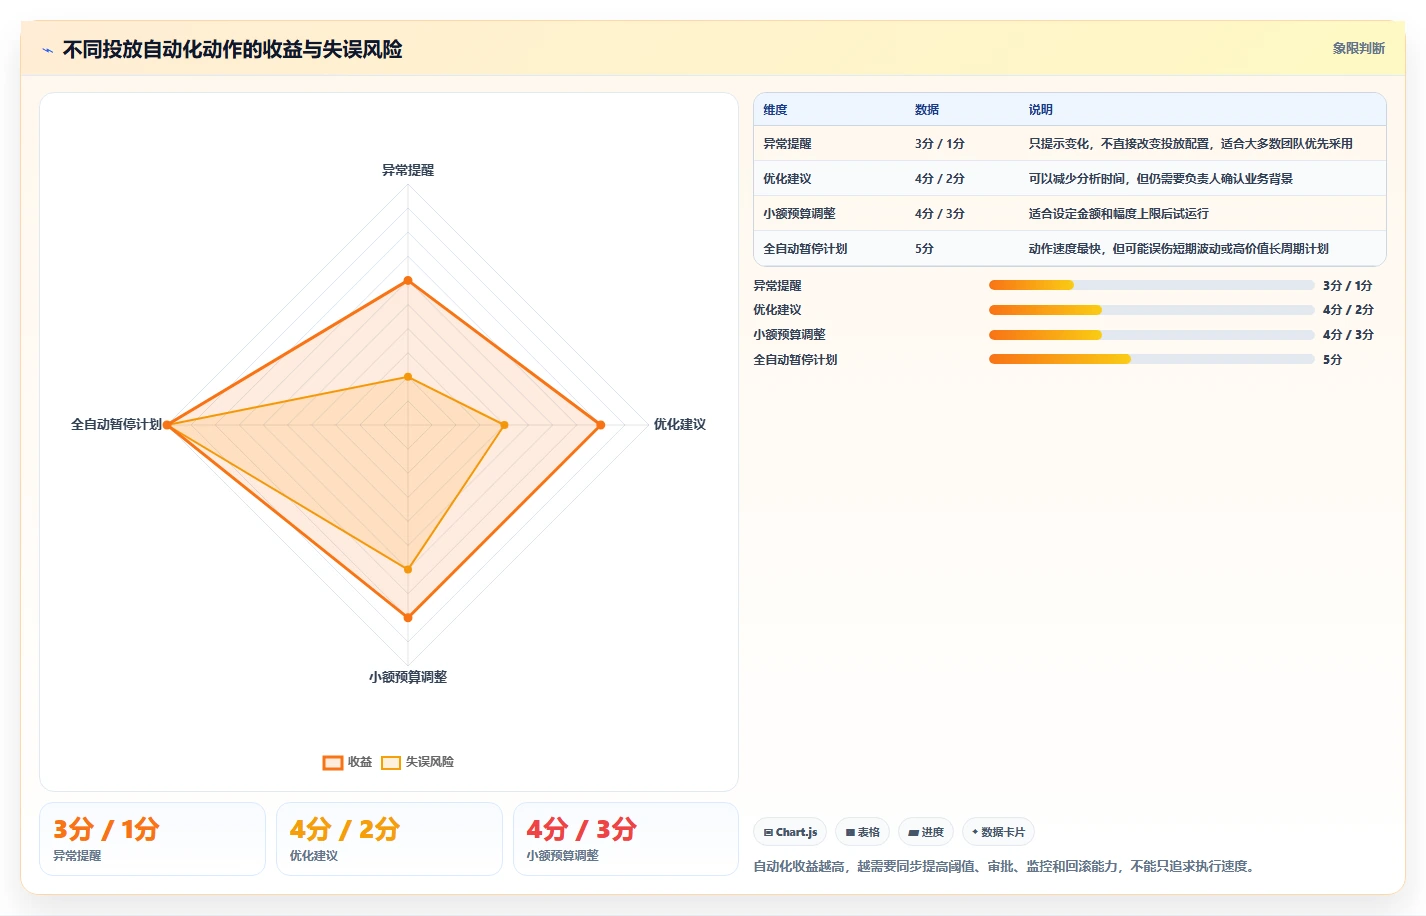Click the 3分 / 1分 table data cell

coord(940,144)
